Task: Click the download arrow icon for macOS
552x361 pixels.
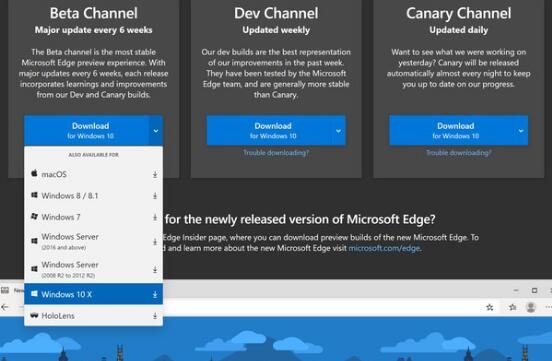Action: (155, 175)
